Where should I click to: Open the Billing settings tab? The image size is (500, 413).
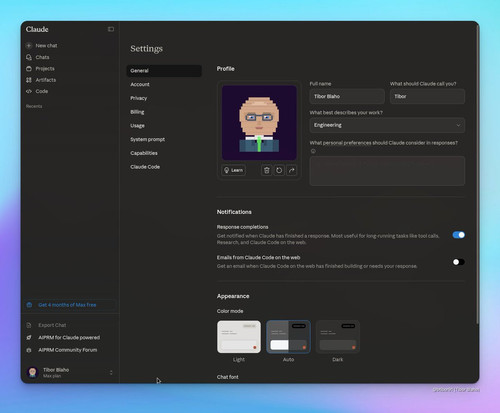pos(164,112)
